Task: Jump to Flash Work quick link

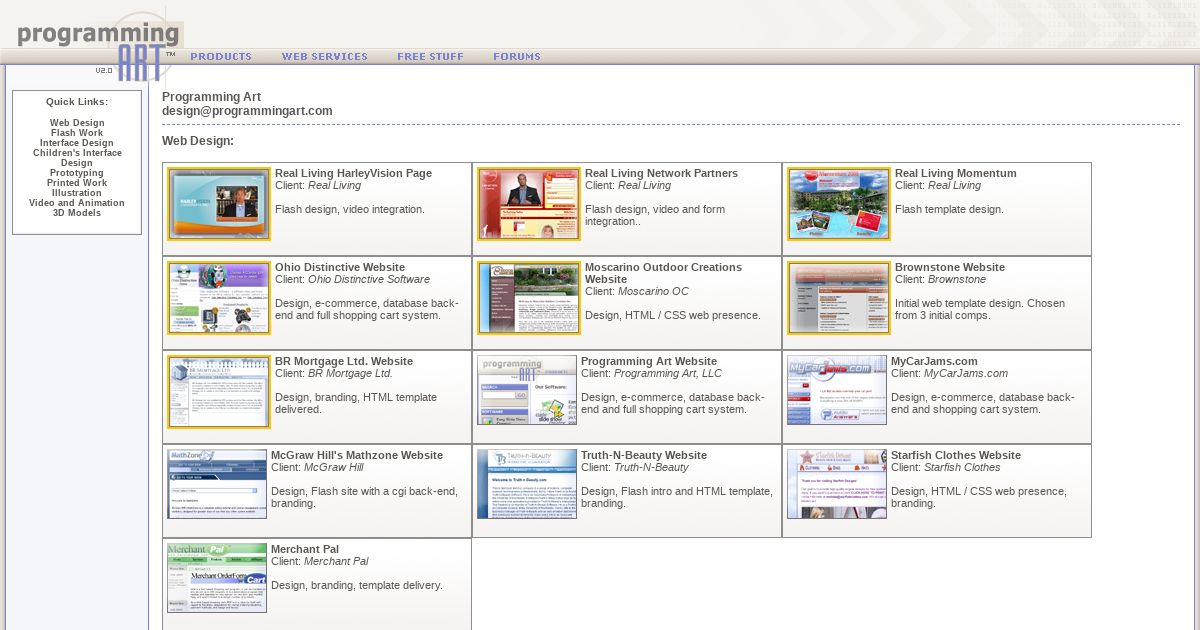Action: tap(77, 133)
